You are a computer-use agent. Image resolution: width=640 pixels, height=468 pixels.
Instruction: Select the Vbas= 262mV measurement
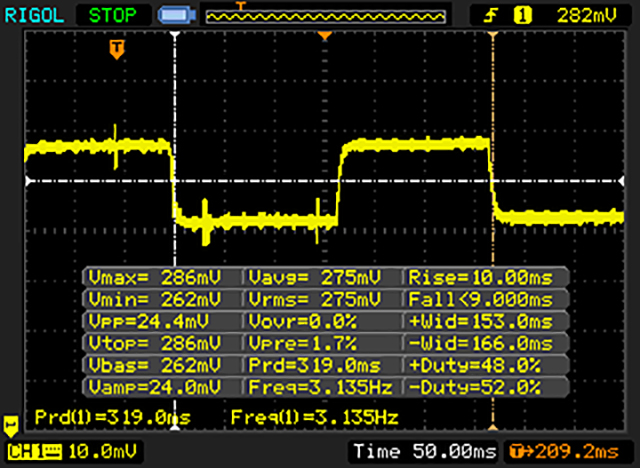[x=155, y=365]
